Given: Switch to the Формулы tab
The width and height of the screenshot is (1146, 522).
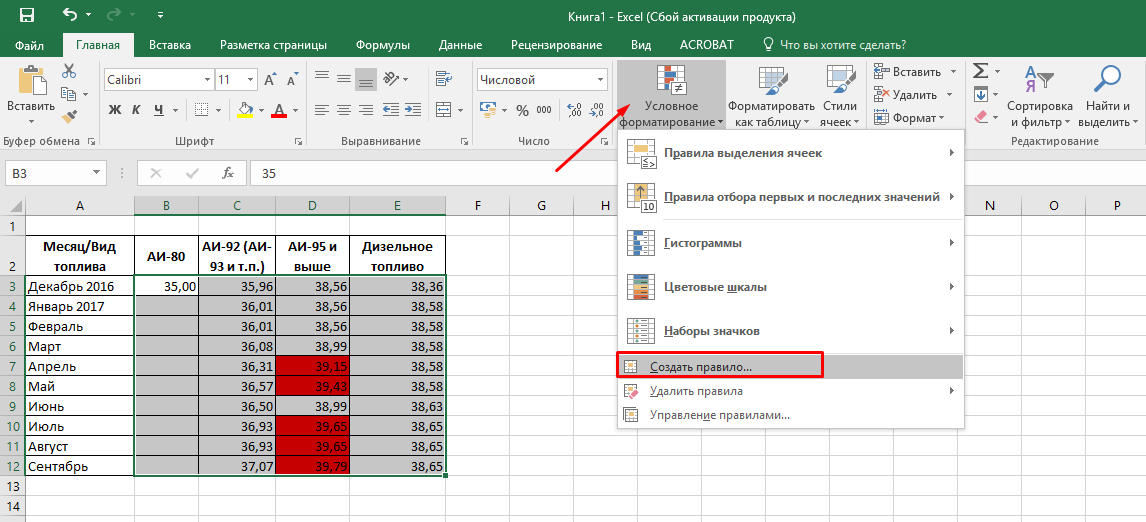Looking at the screenshot, I should click(382, 45).
